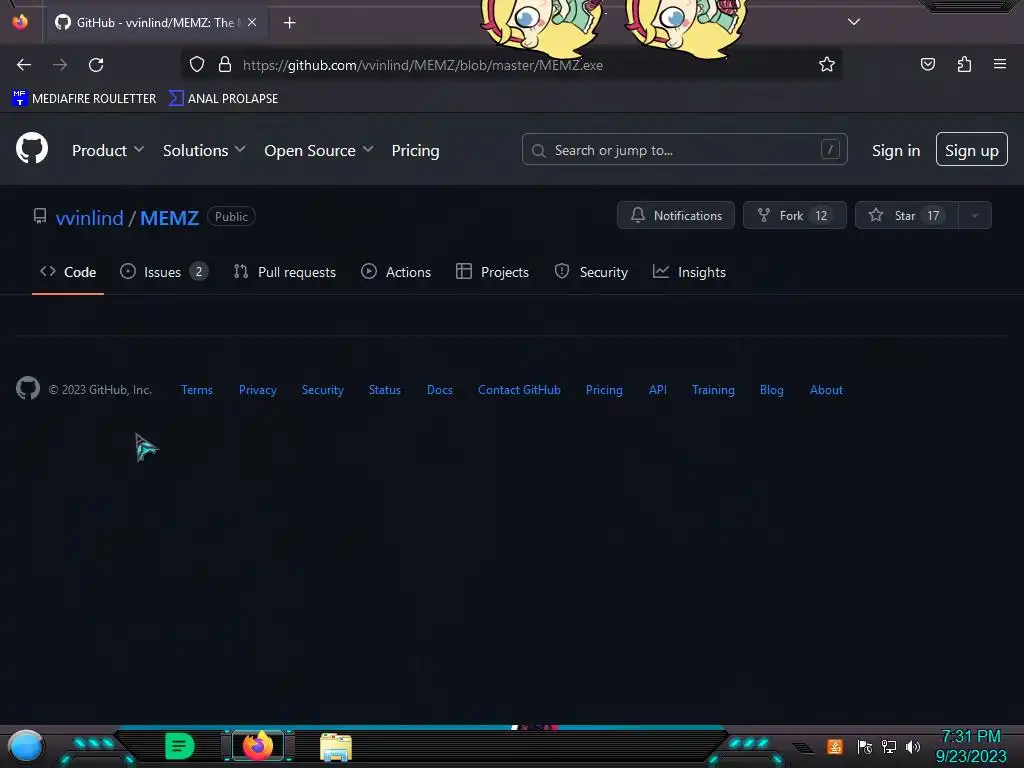Switch to the Actions tab
Viewport: 1024px width, 768px height.
396,272
